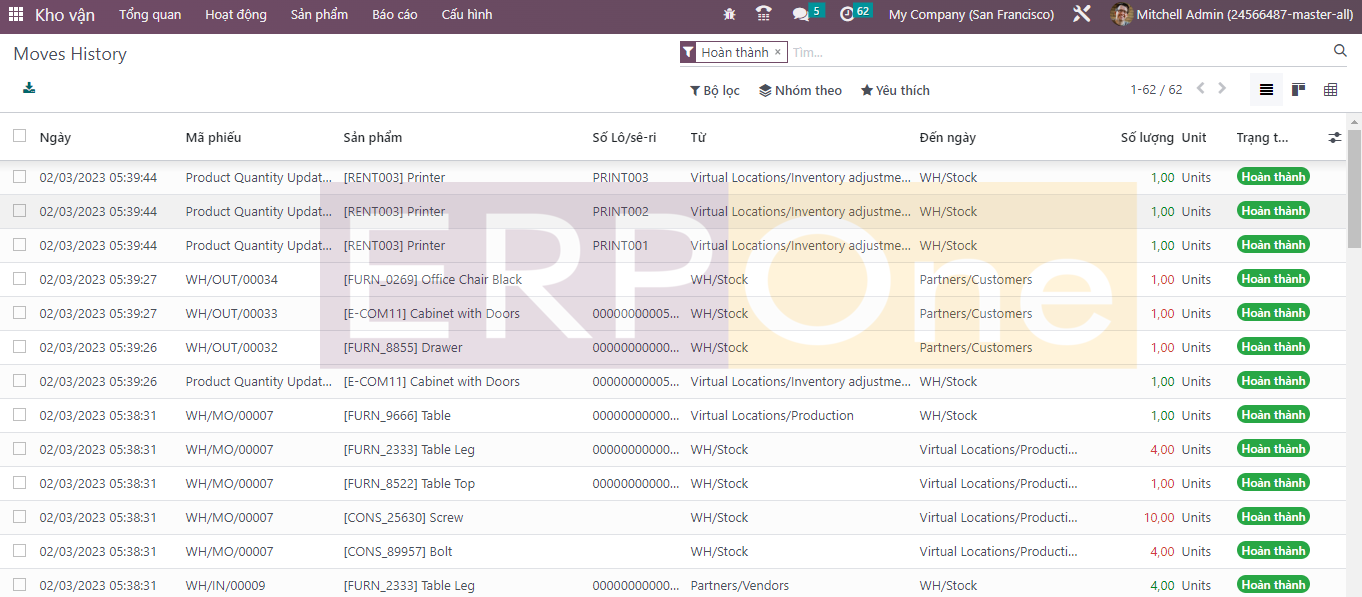This screenshot has height=597, width=1362.
Task: Toggle the select-all header checkbox
Action: click(x=20, y=136)
